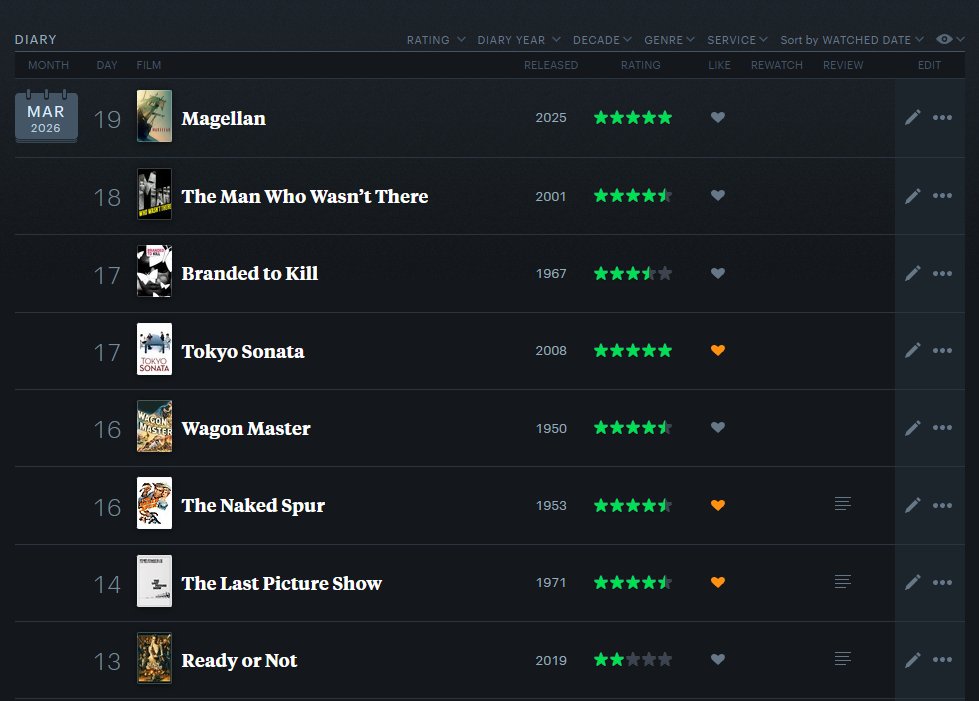Open the Tokyo Sonata film link

point(243,351)
